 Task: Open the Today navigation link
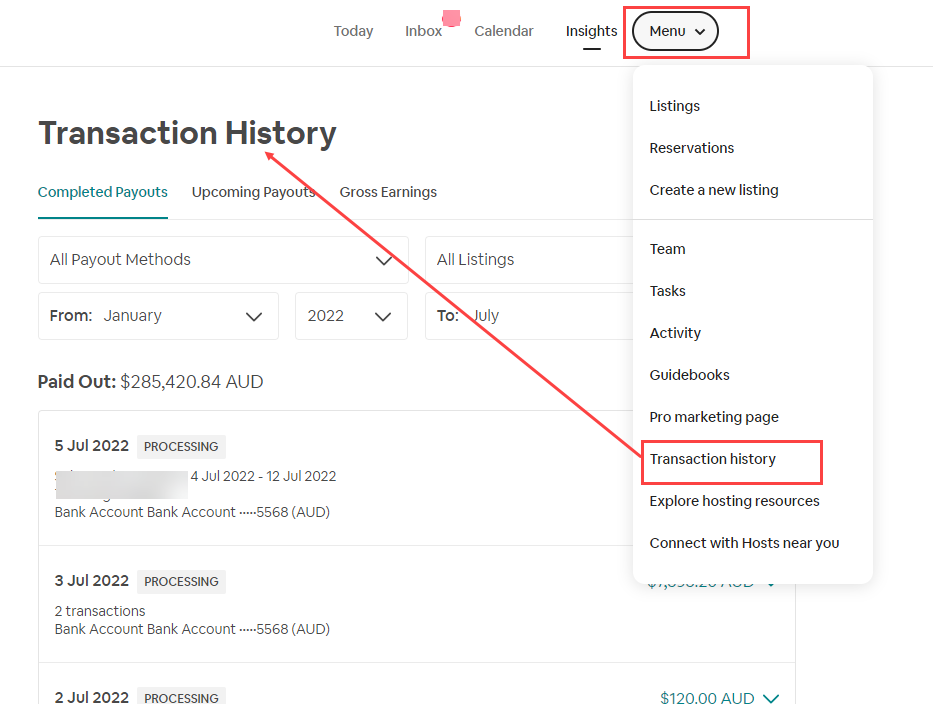click(x=353, y=31)
